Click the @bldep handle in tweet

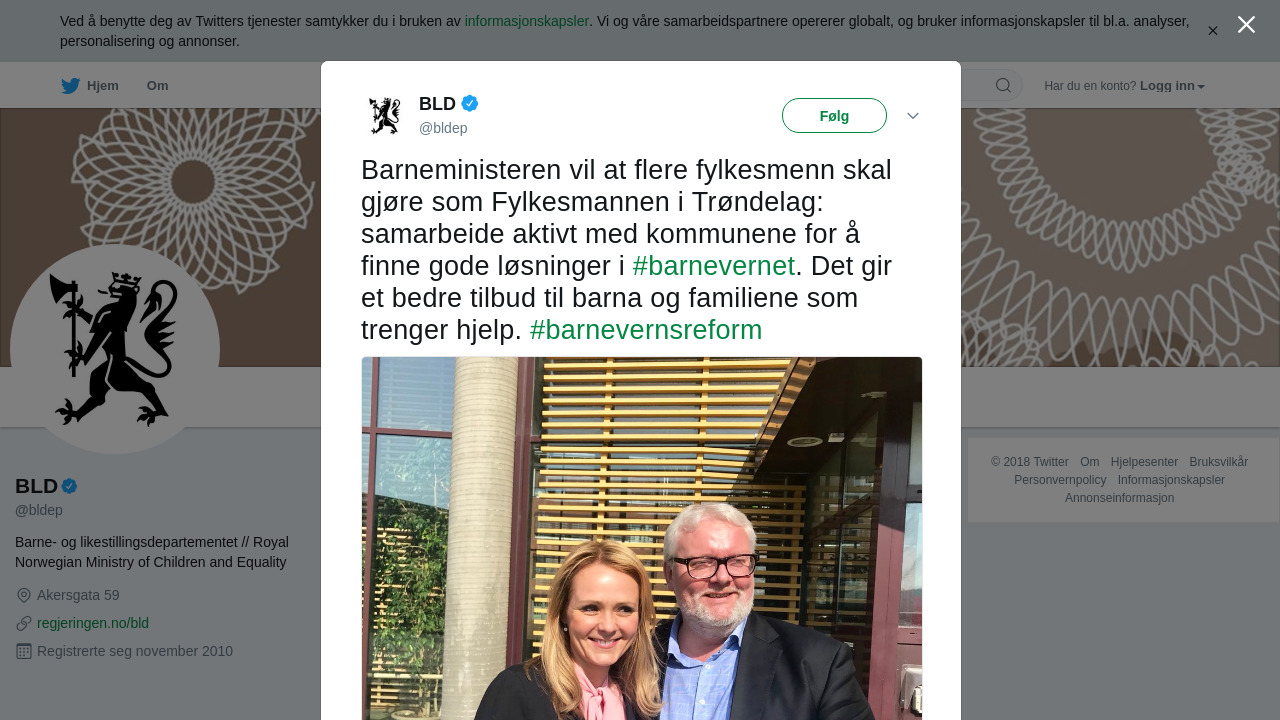coord(443,128)
